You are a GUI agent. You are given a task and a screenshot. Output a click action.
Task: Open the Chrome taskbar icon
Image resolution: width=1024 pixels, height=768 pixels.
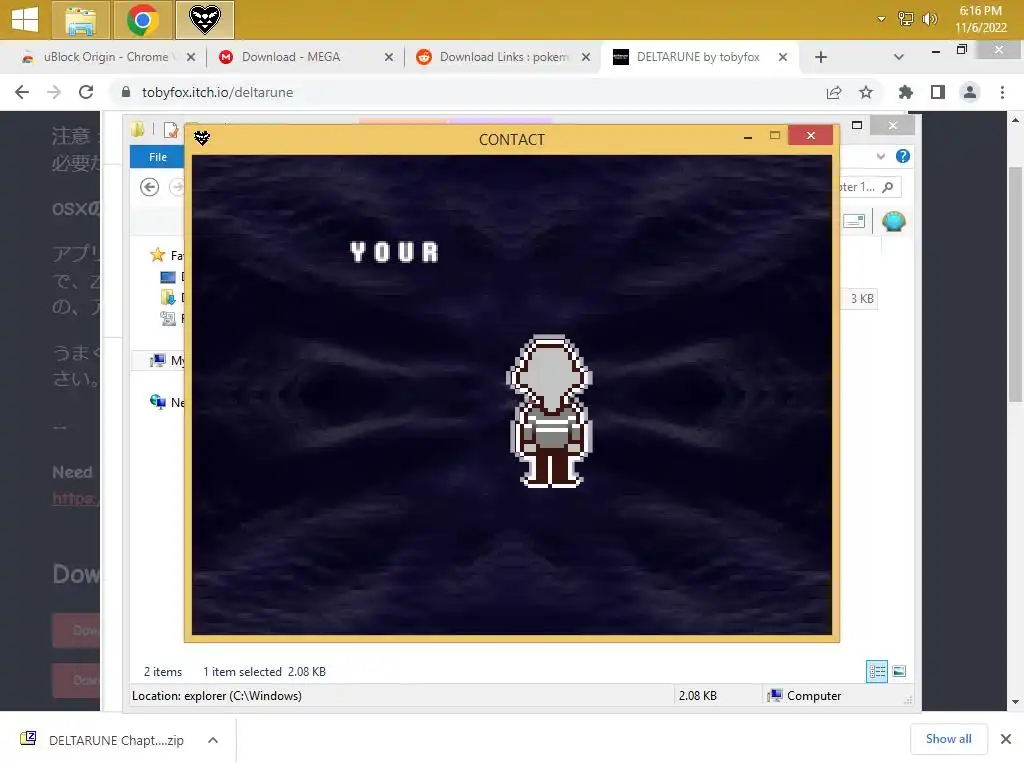click(142, 20)
